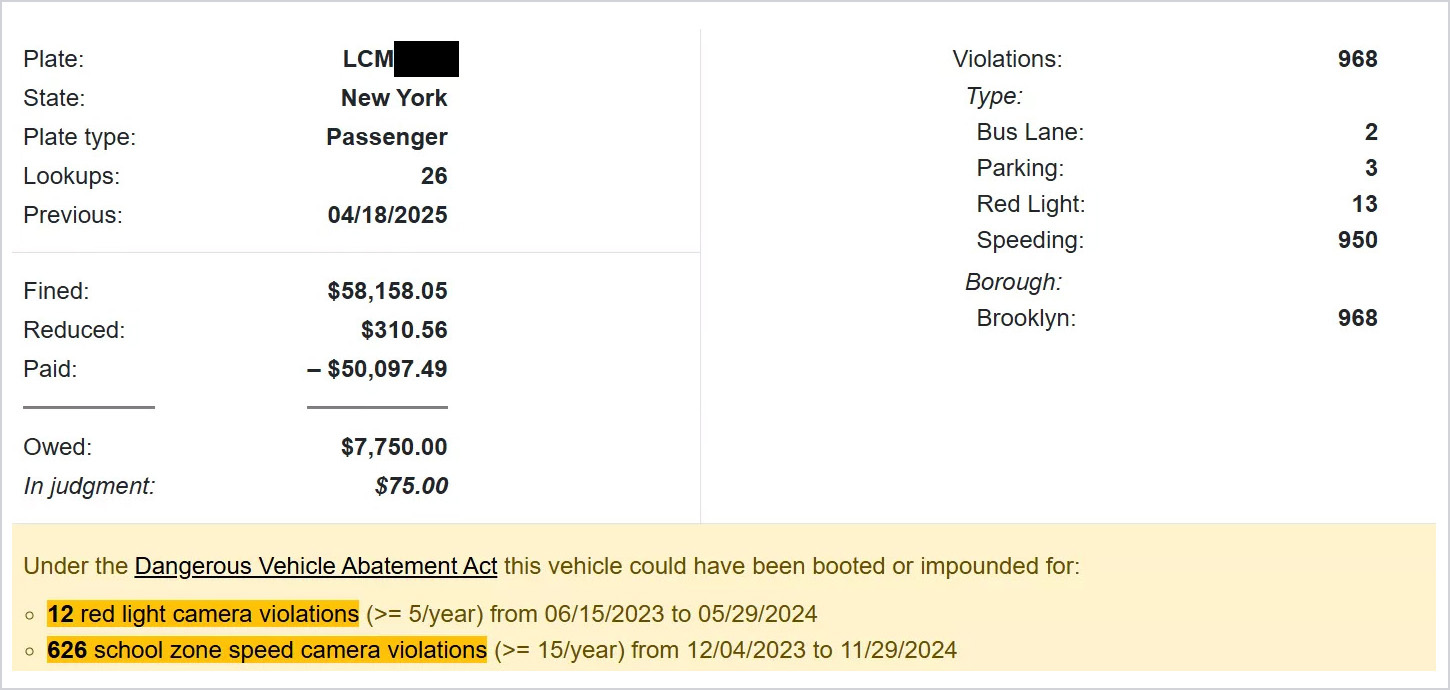Select the Parking violation count
The height and width of the screenshot is (690, 1450).
pos(1371,168)
